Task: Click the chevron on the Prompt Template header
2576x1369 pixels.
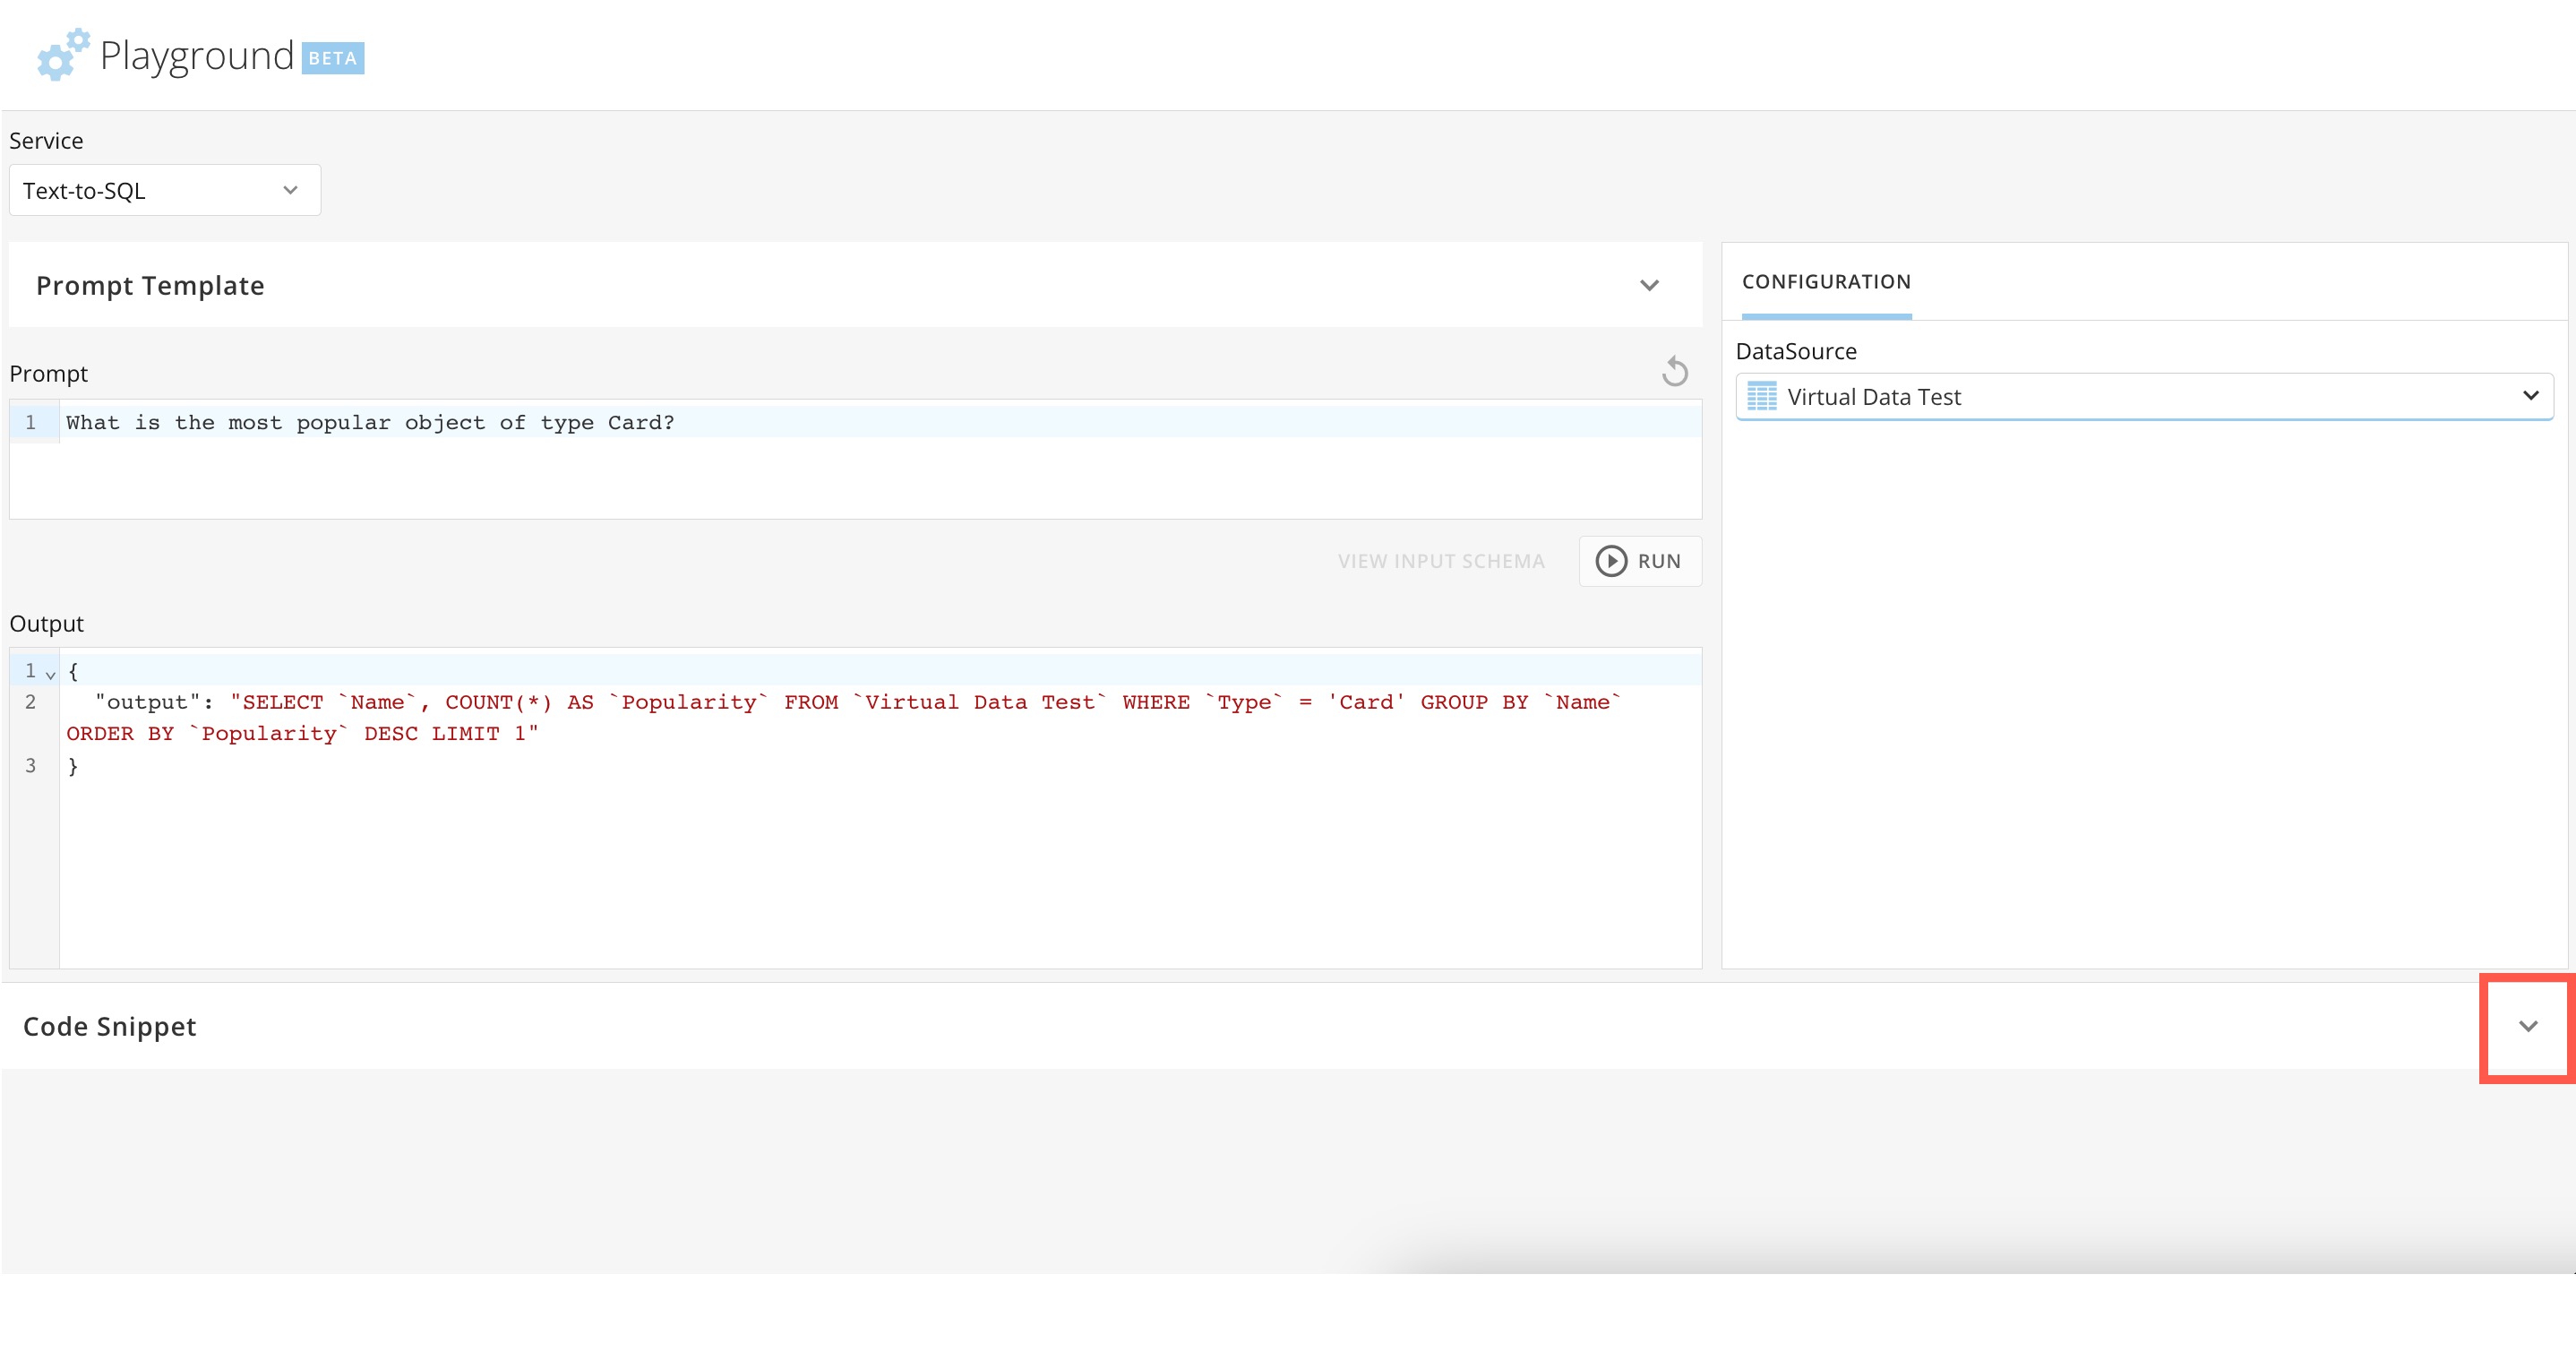Action: pos(1651,285)
